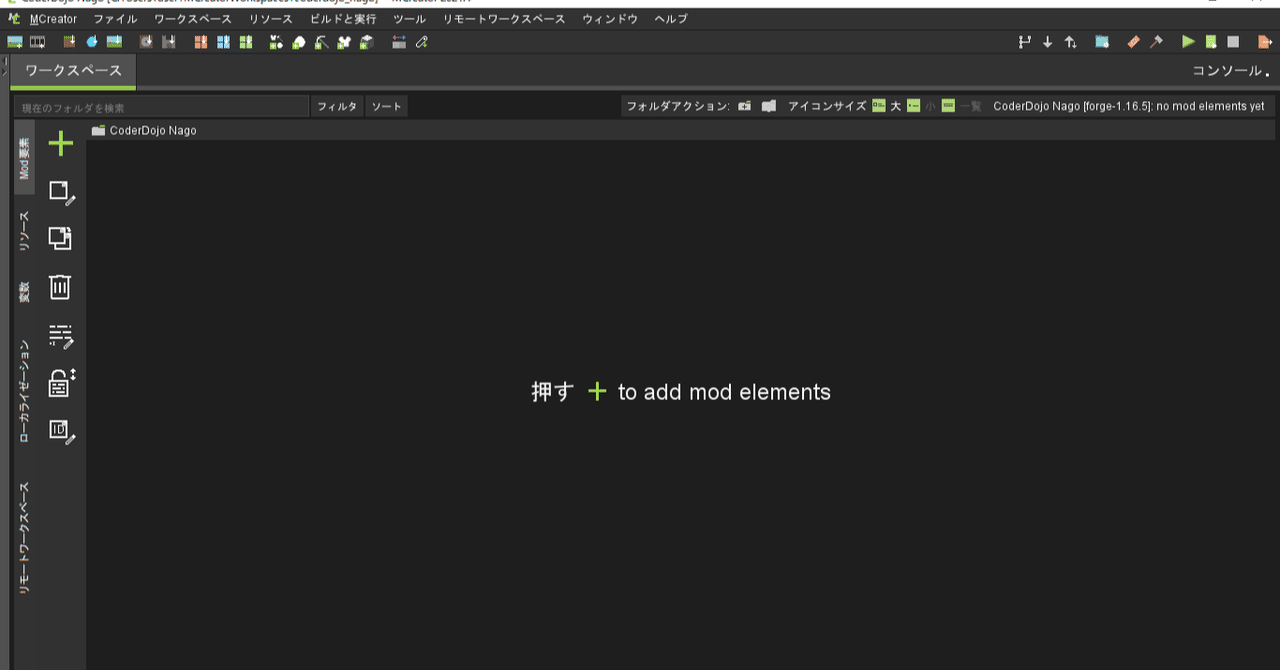Click the pickaxe tool pack icon
This screenshot has height=670, width=1280.
[321, 42]
